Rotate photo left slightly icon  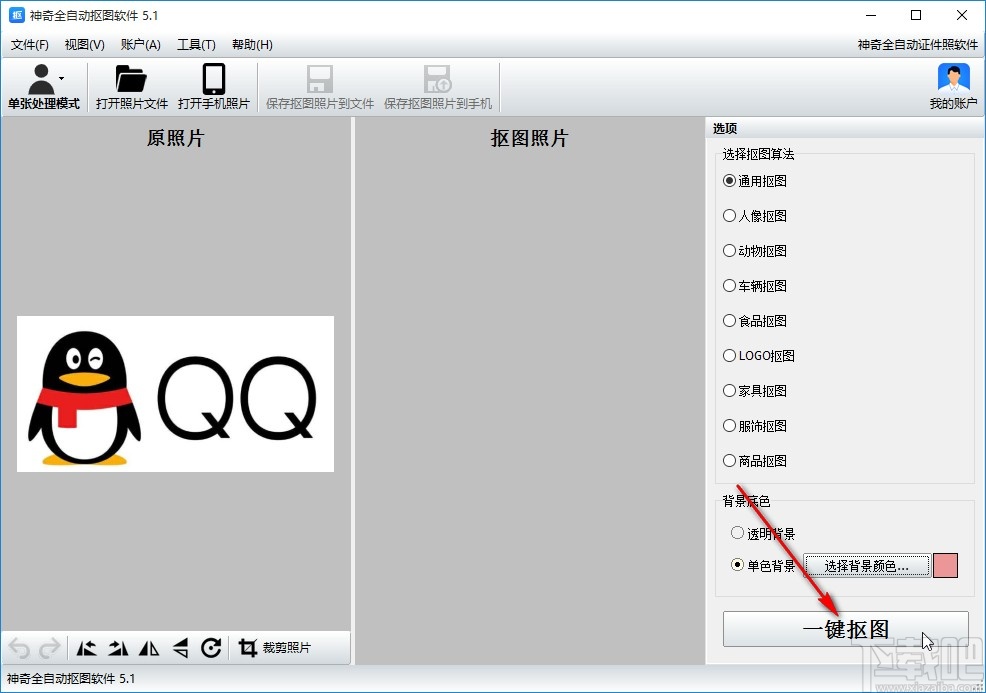pos(87,648)
